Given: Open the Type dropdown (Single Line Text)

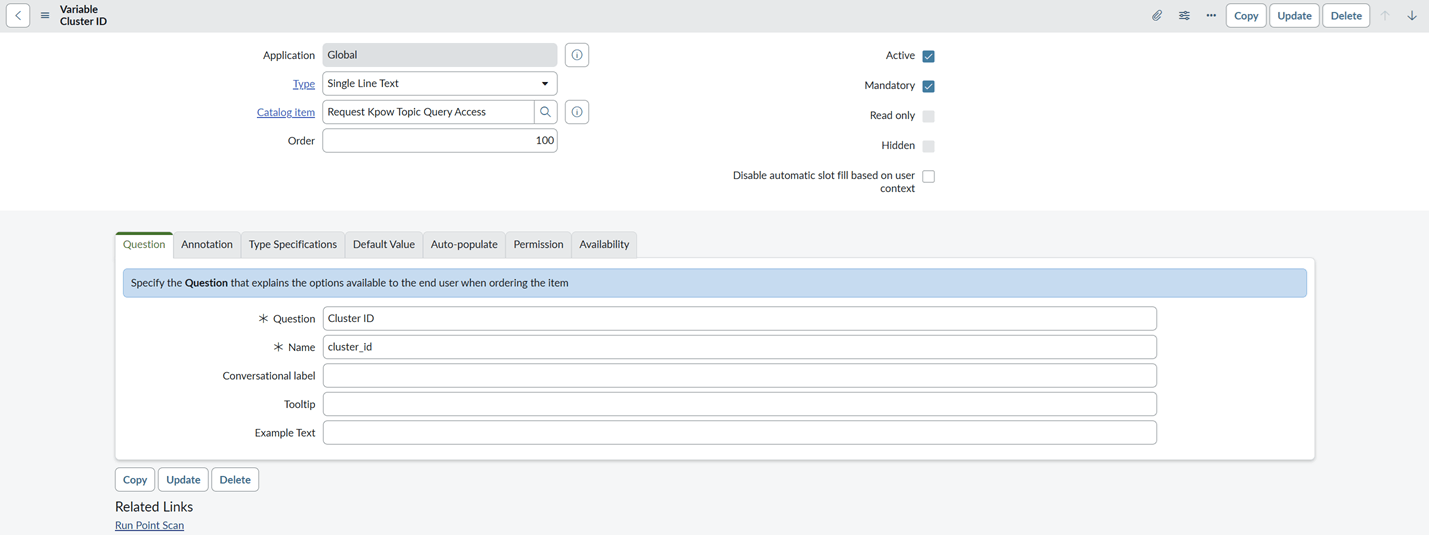Looking at the screenshot, I should coord(440,84).
